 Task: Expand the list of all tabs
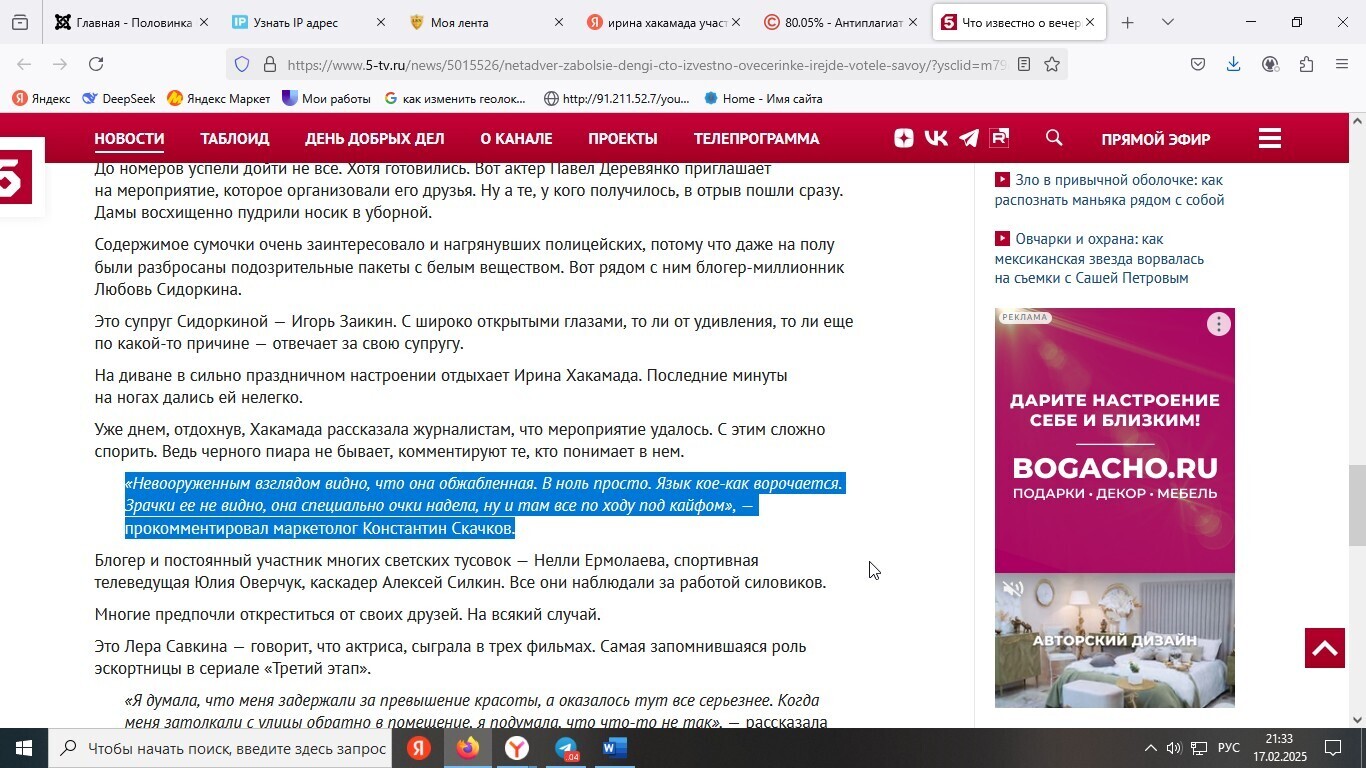pos(1167,22)
